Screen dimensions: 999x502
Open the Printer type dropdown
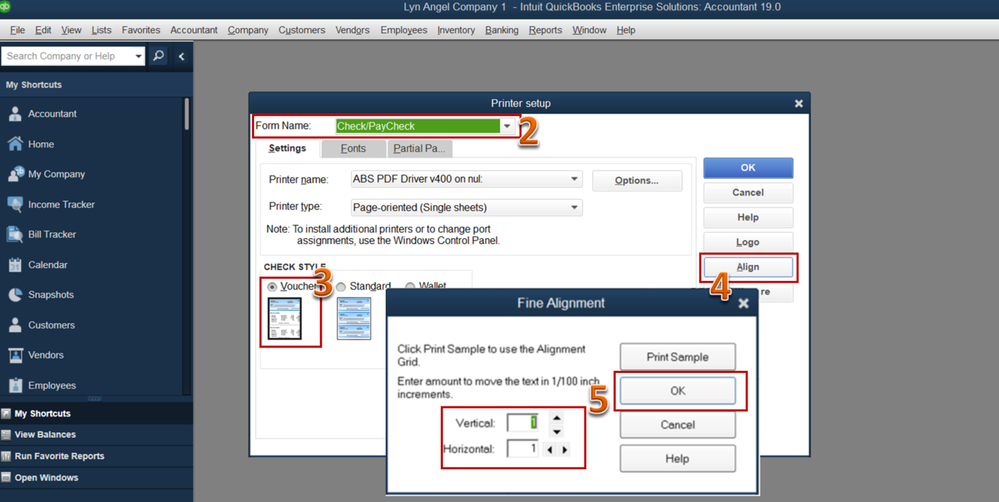tap(575, 207)
